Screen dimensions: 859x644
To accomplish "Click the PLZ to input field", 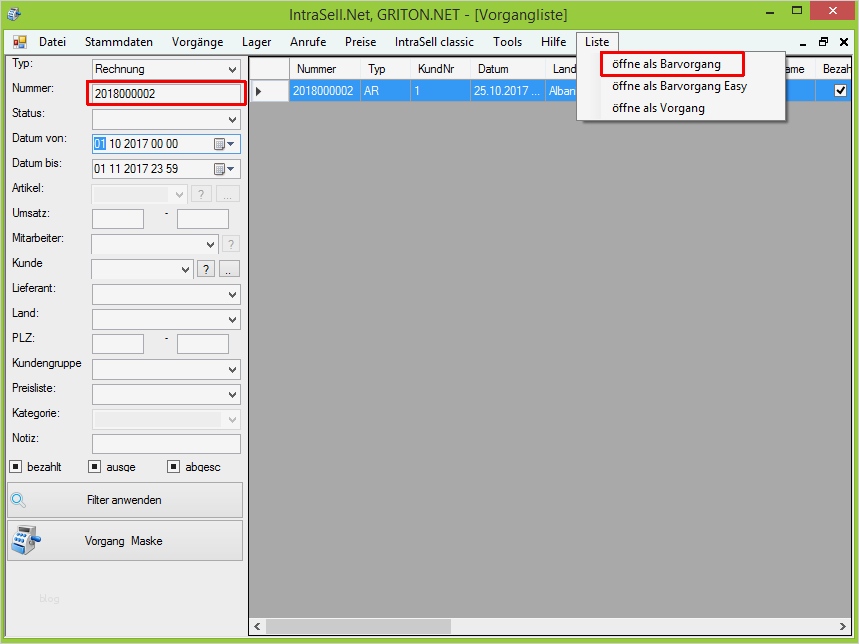I will pyautogui.click(x=203, y=344).
